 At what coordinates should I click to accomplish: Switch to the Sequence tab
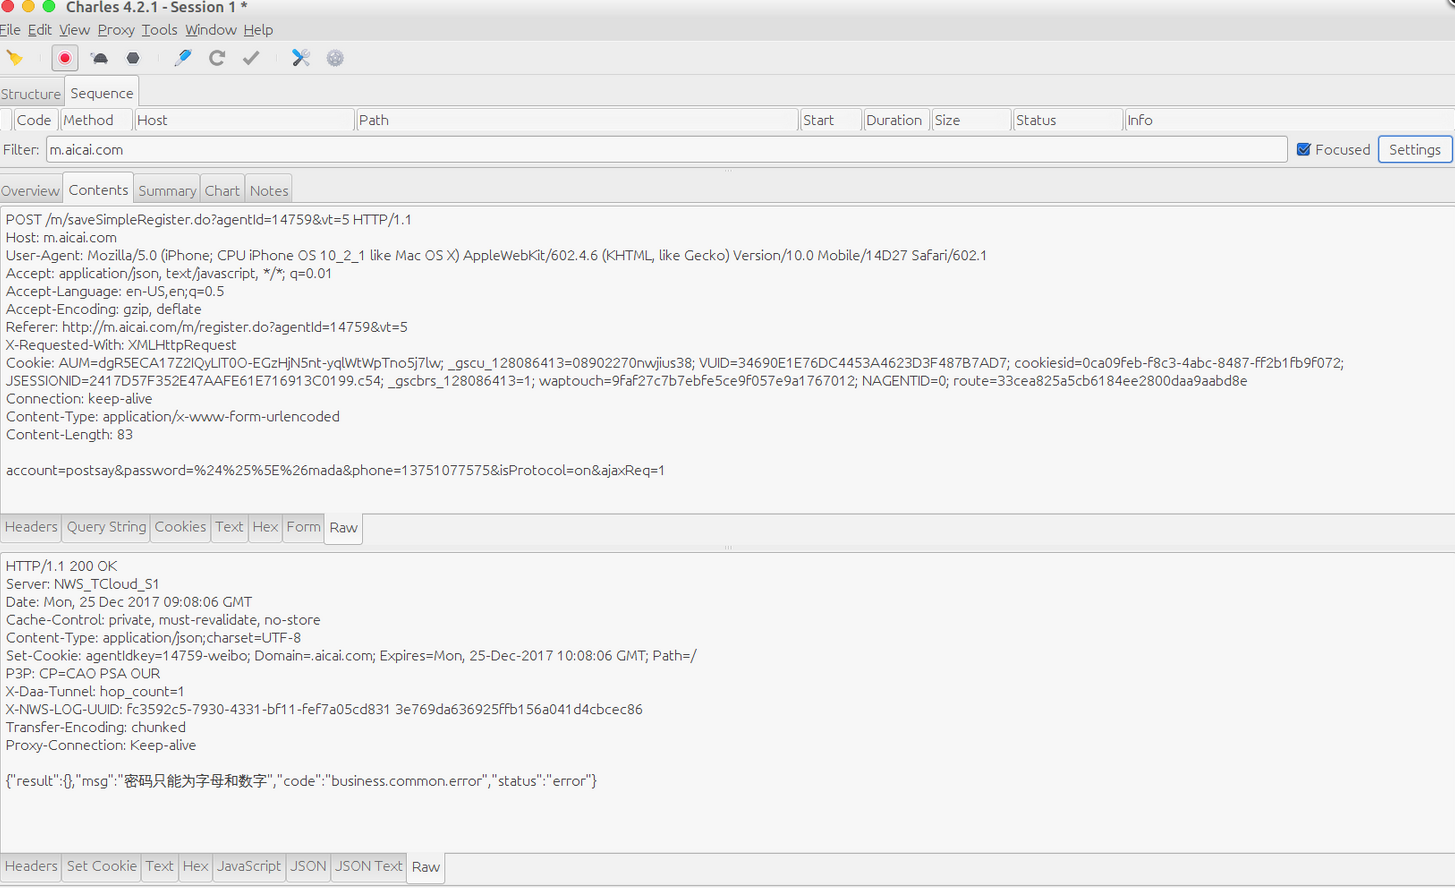102,93
